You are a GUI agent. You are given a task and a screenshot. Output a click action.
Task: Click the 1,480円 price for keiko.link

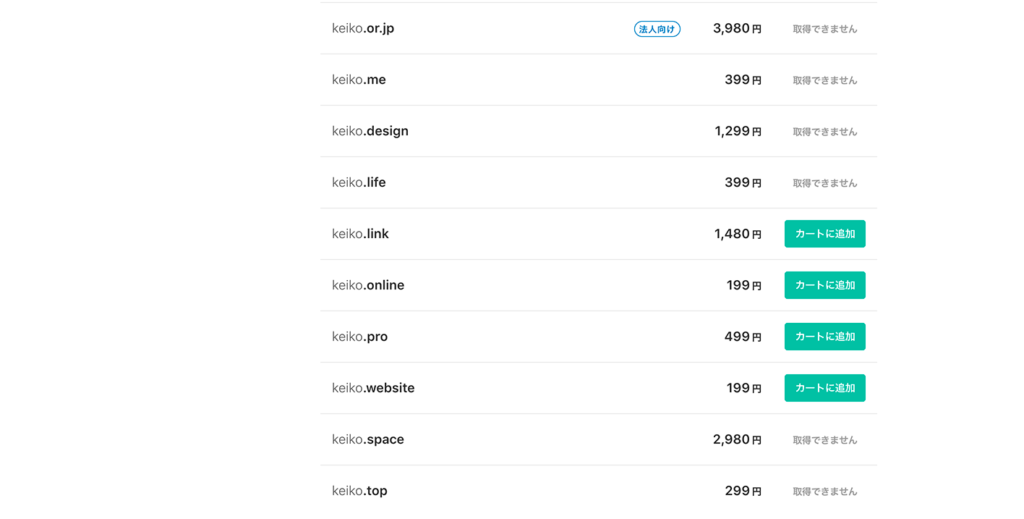(x=738, y=234)
